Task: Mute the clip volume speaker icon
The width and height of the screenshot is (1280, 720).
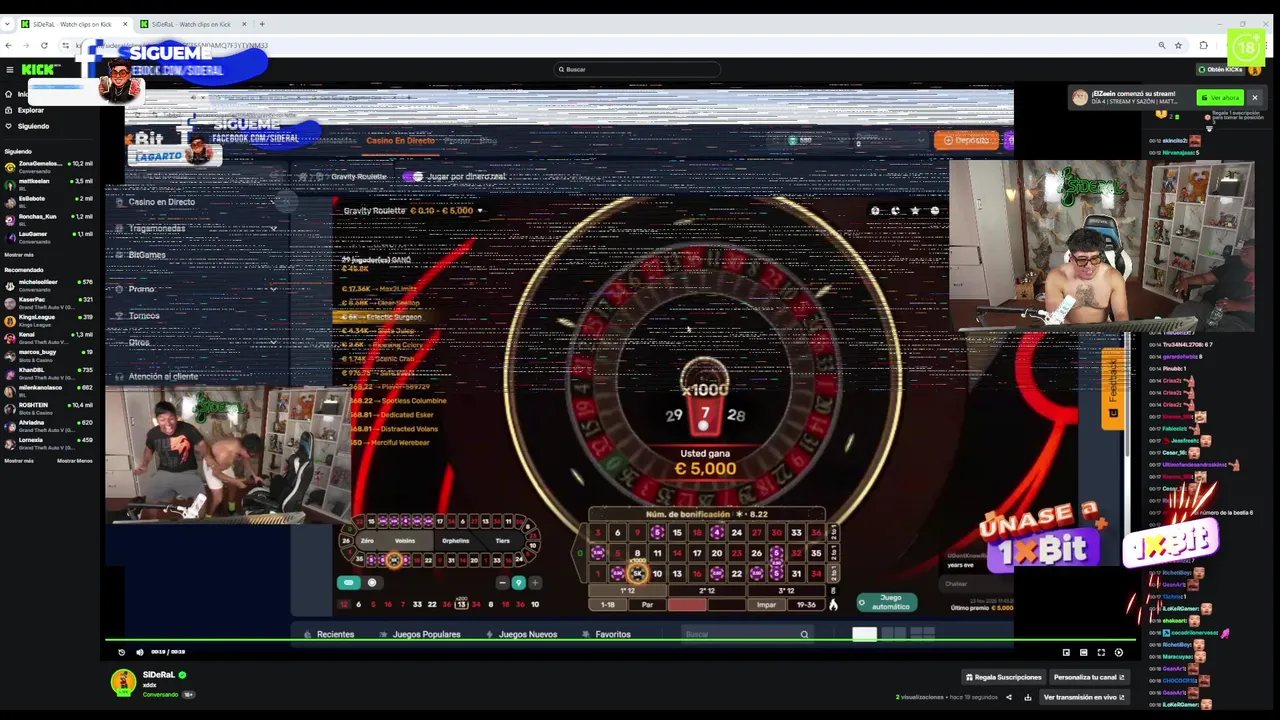Action: pyautogui.click(x=139, y=652)
